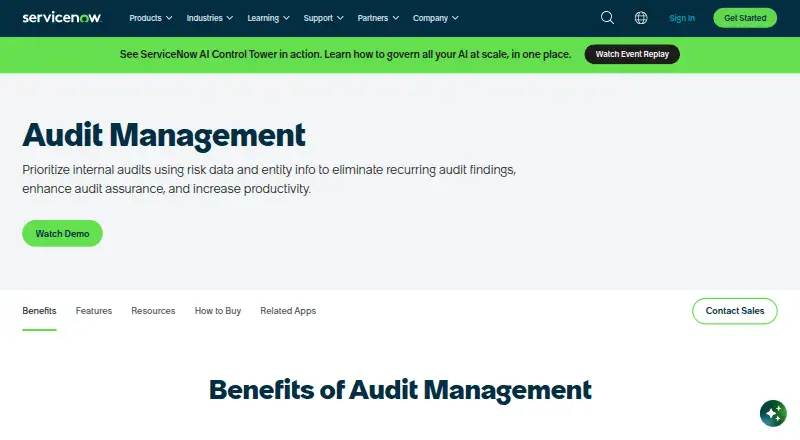Open the How to Buy tab
The image size is (800, 440).
pos(218,311)
